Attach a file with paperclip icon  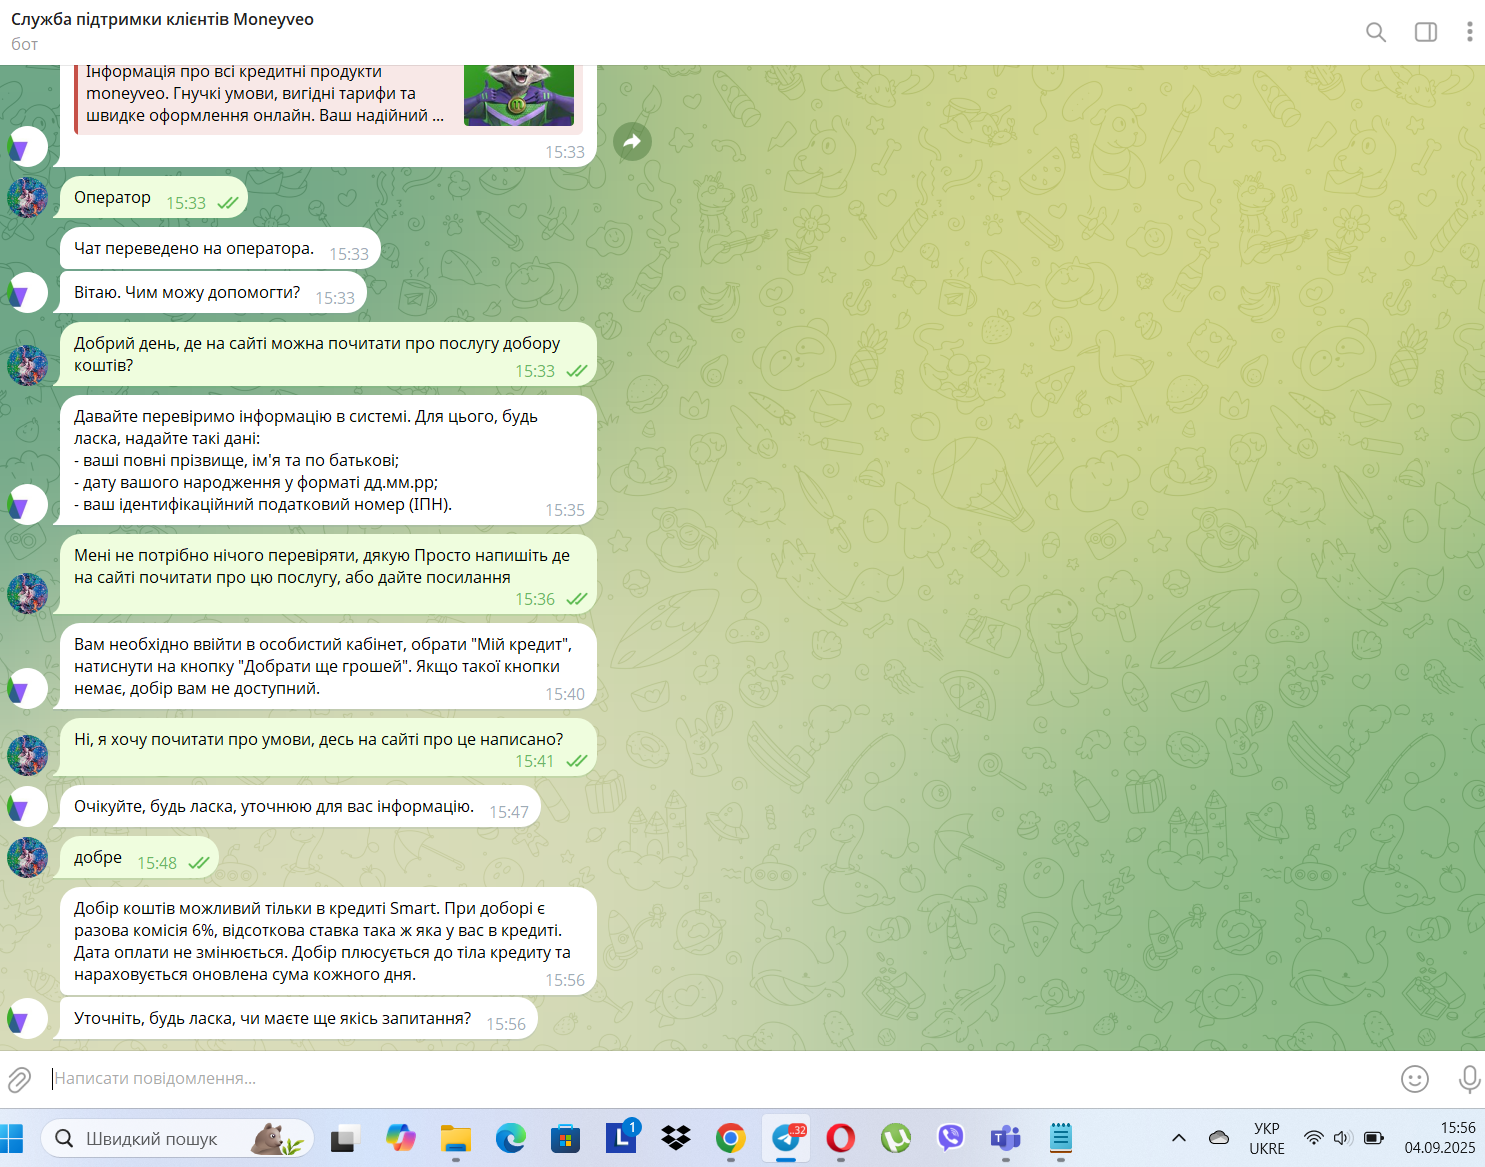pos(19,1079)
